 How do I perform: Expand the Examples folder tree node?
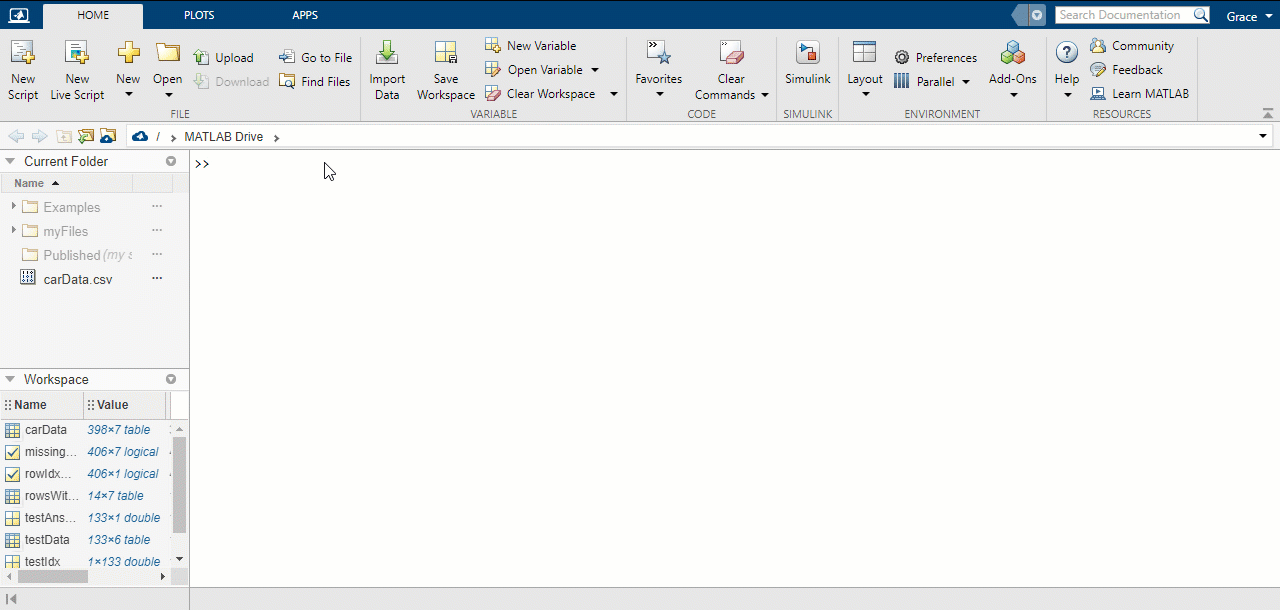[x=13, y=207]
